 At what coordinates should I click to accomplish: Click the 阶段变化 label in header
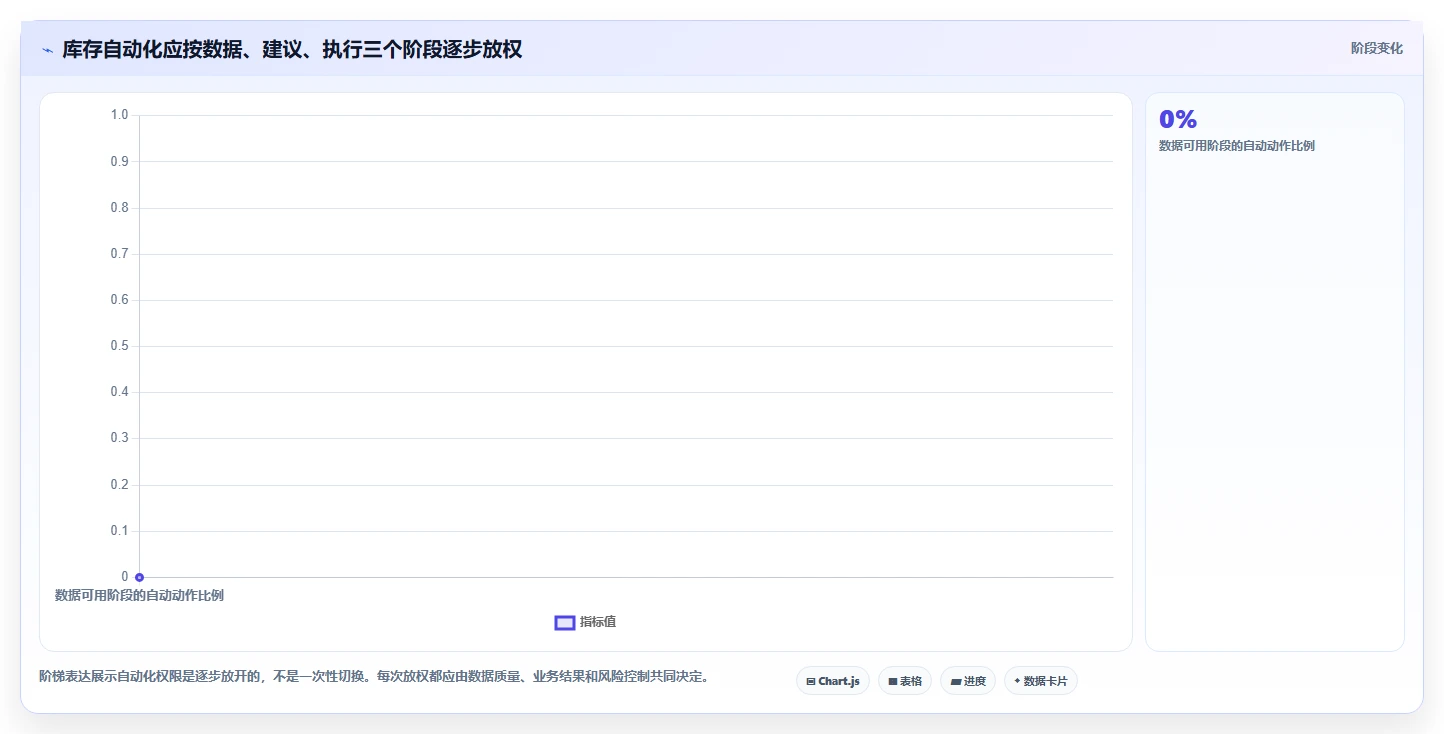[1377, 48]
